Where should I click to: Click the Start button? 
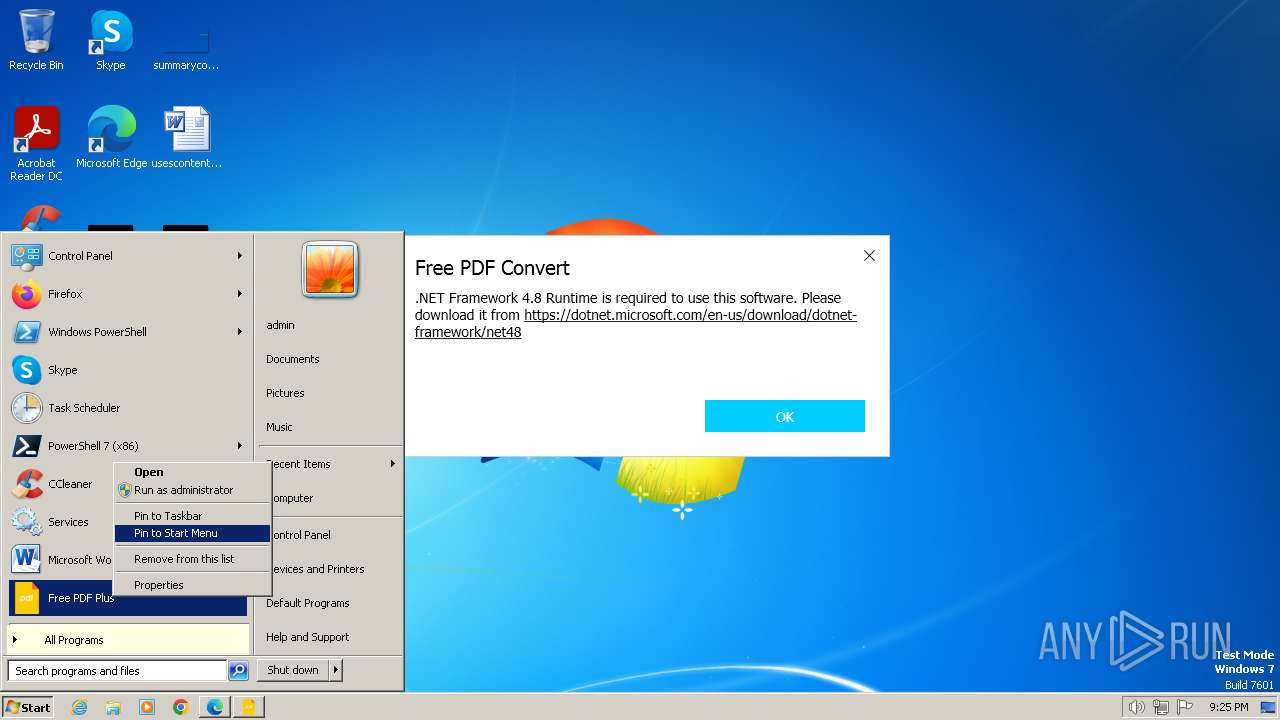28,707
